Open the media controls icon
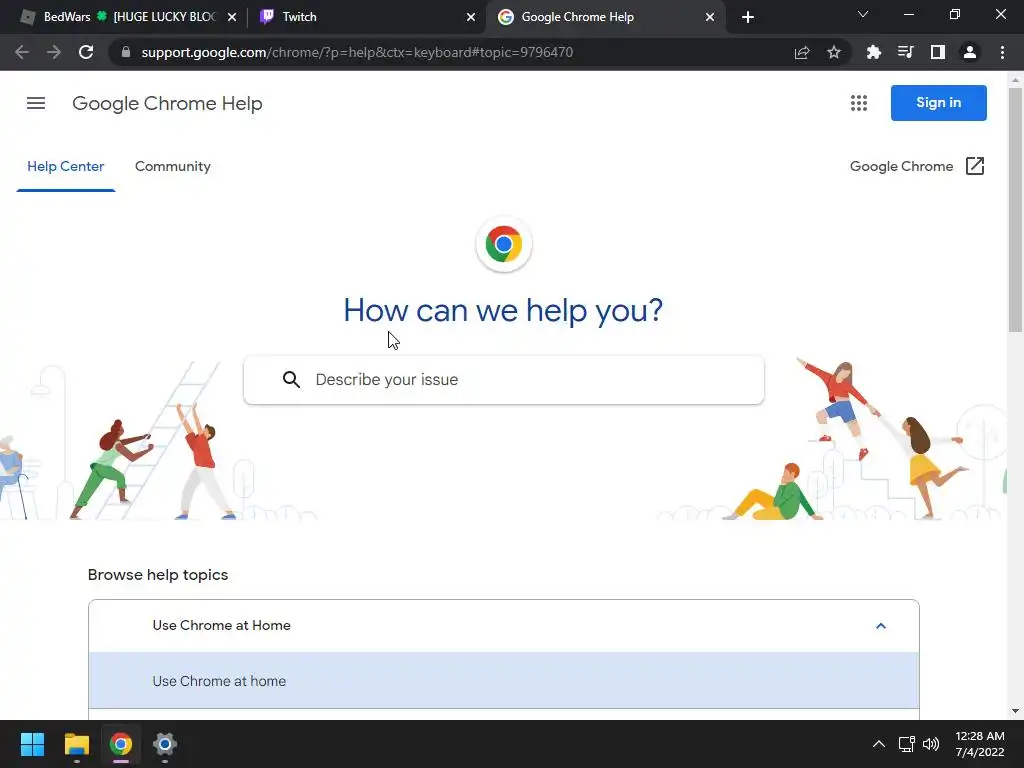This screenshot has height=768, width=1024. pos(905,52)
